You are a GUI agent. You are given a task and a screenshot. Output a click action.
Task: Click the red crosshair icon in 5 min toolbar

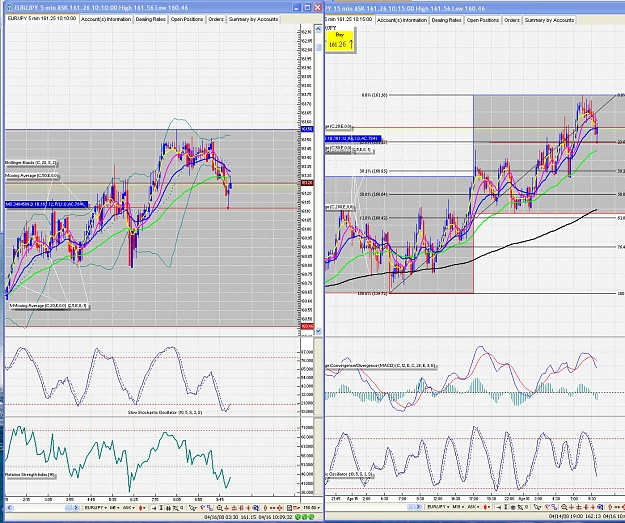[x=227, y=508]
